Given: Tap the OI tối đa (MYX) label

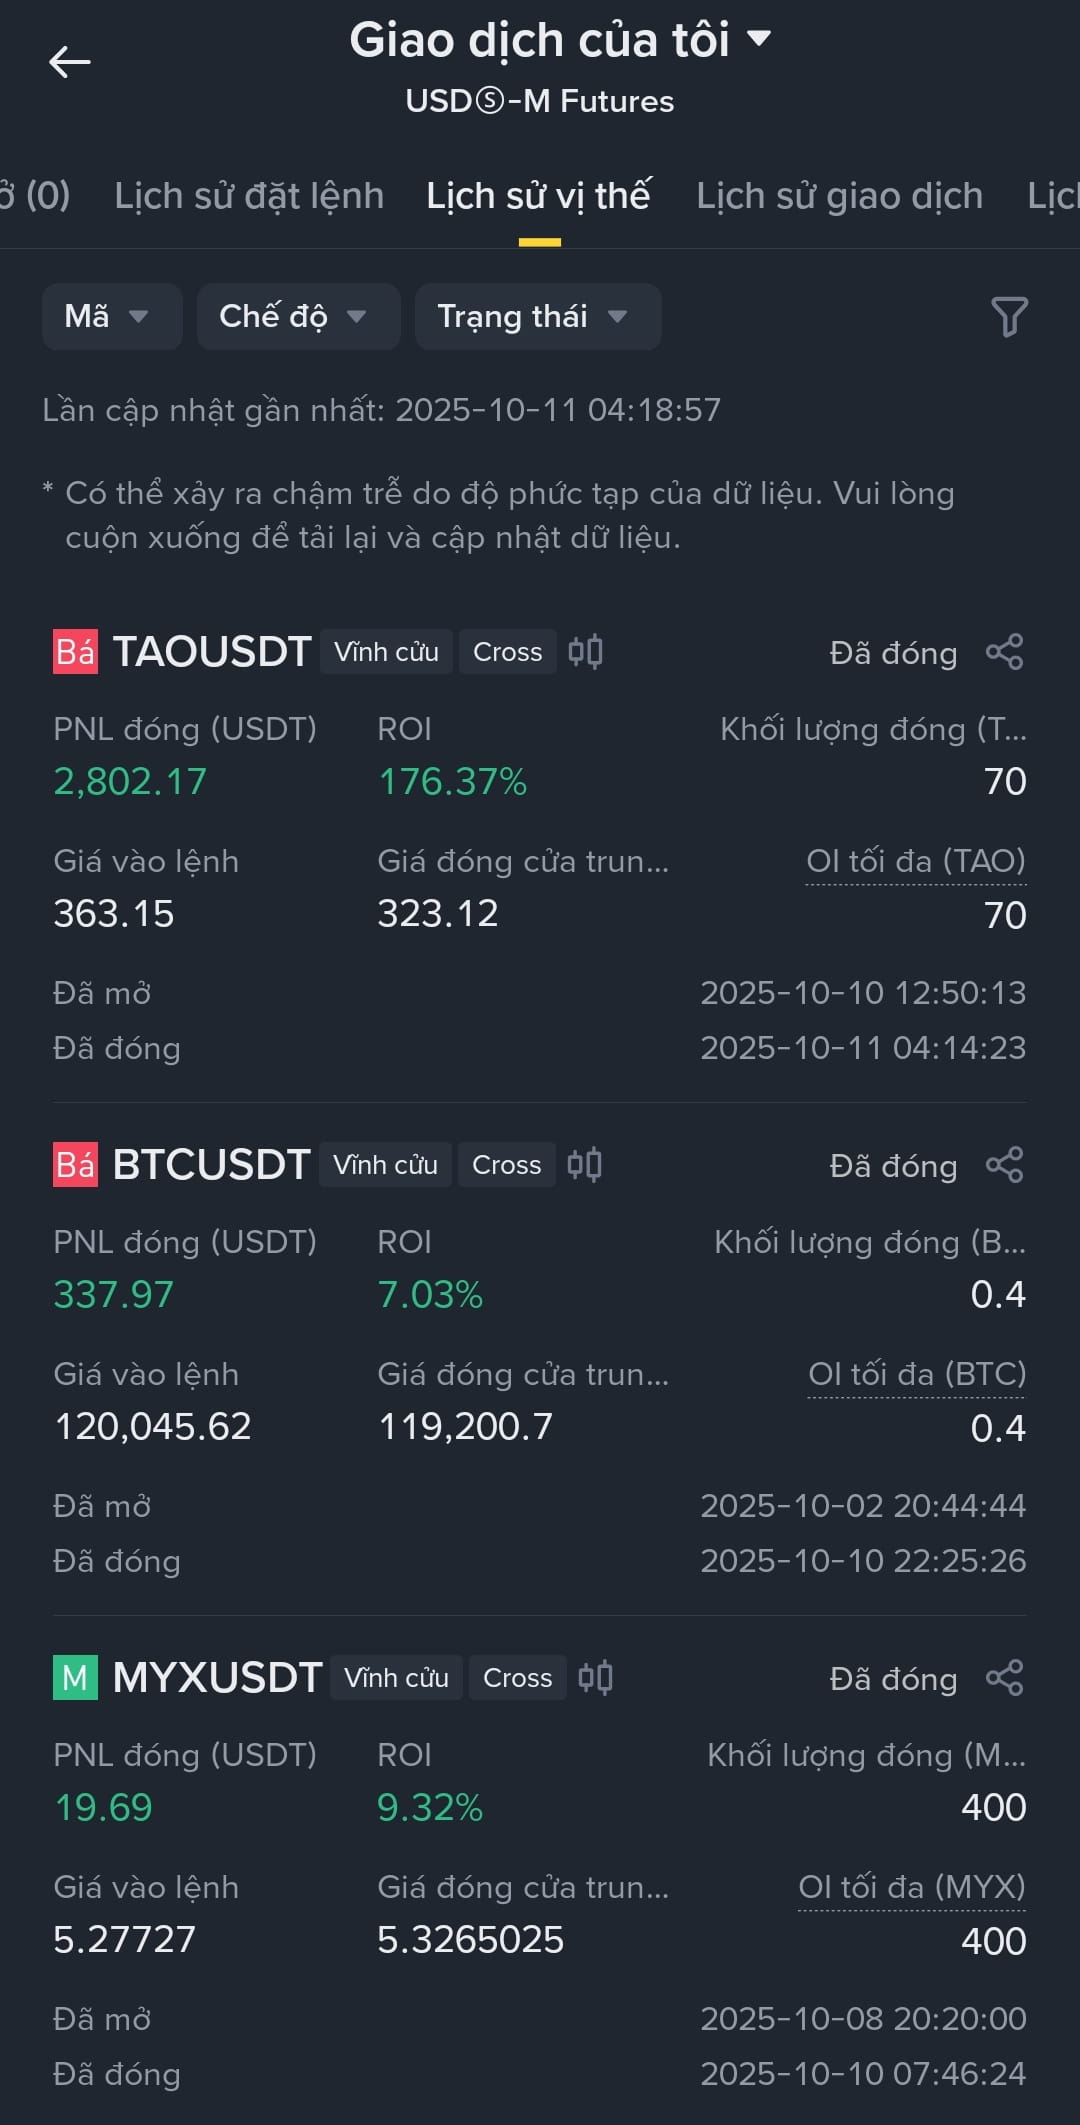Looking at the screenshot, I should pos(912,1887).
